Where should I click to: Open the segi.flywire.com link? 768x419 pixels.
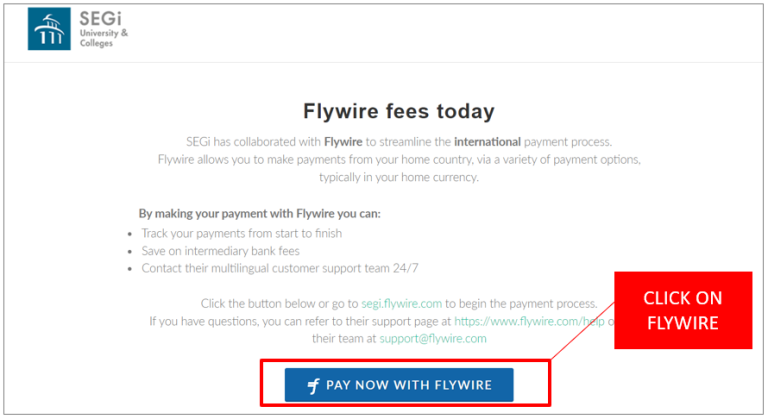point(402,303)
